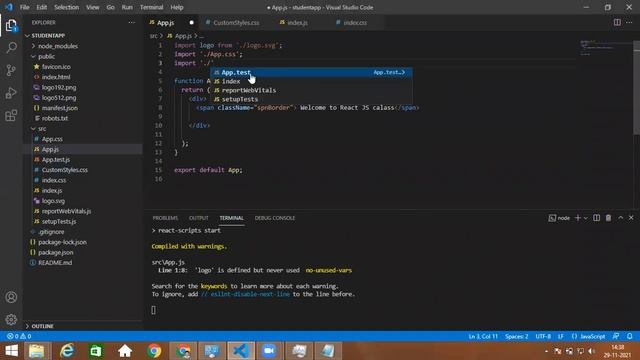Click the eslint-disable-next-line link in terminal
The width and height of the screenshot is (640, 360).
click(245, 294)
